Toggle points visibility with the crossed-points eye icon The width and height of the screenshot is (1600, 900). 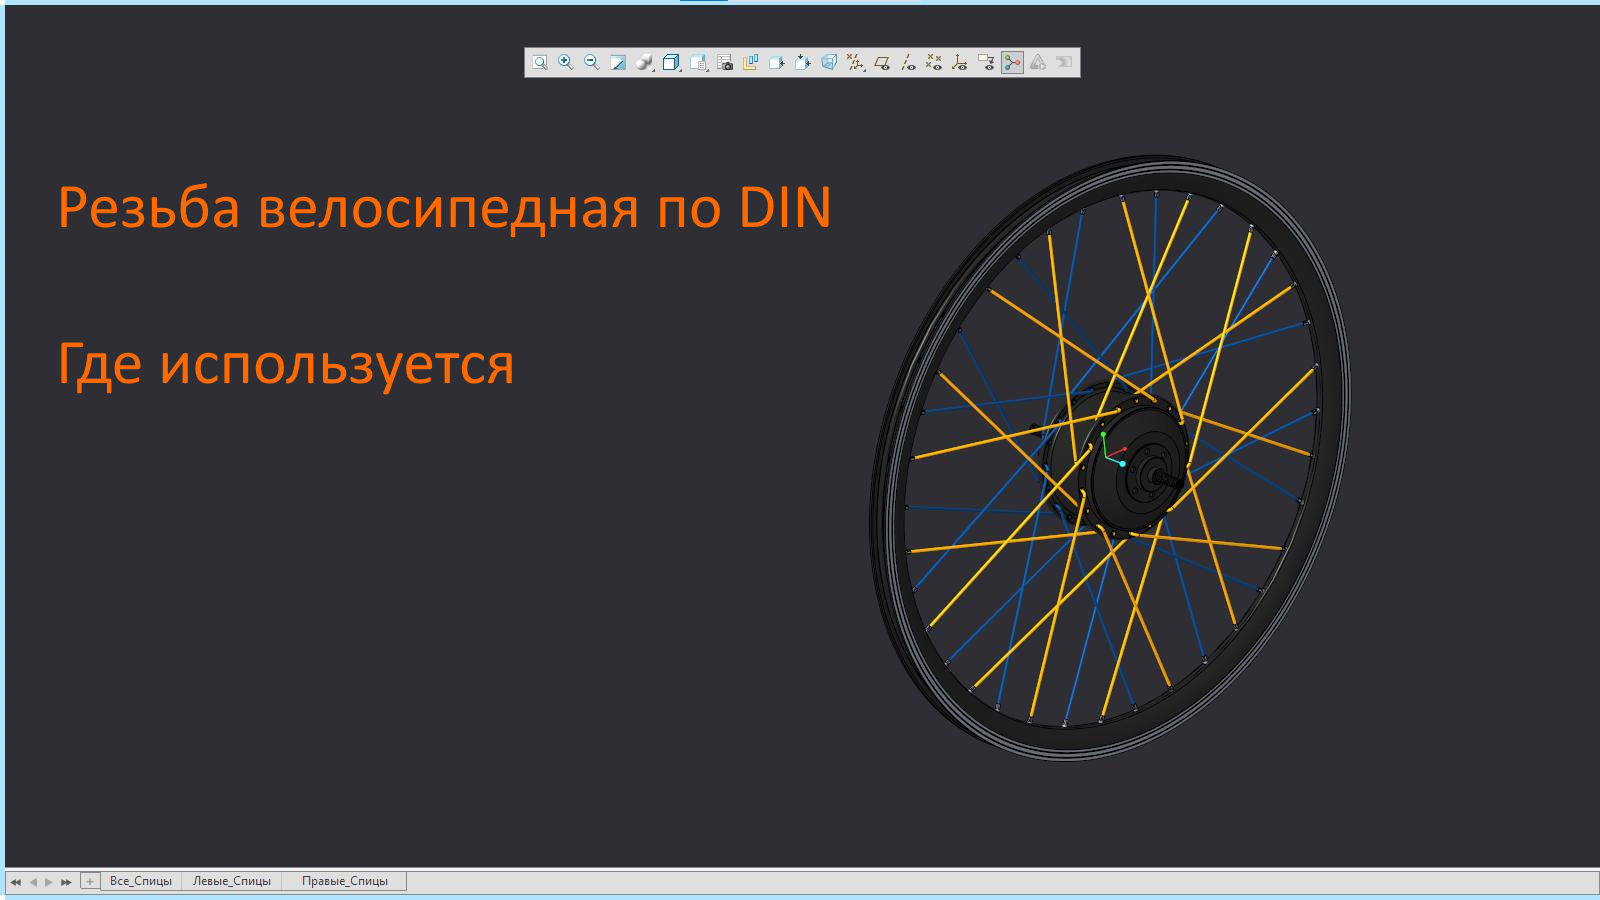pos(934,63)
